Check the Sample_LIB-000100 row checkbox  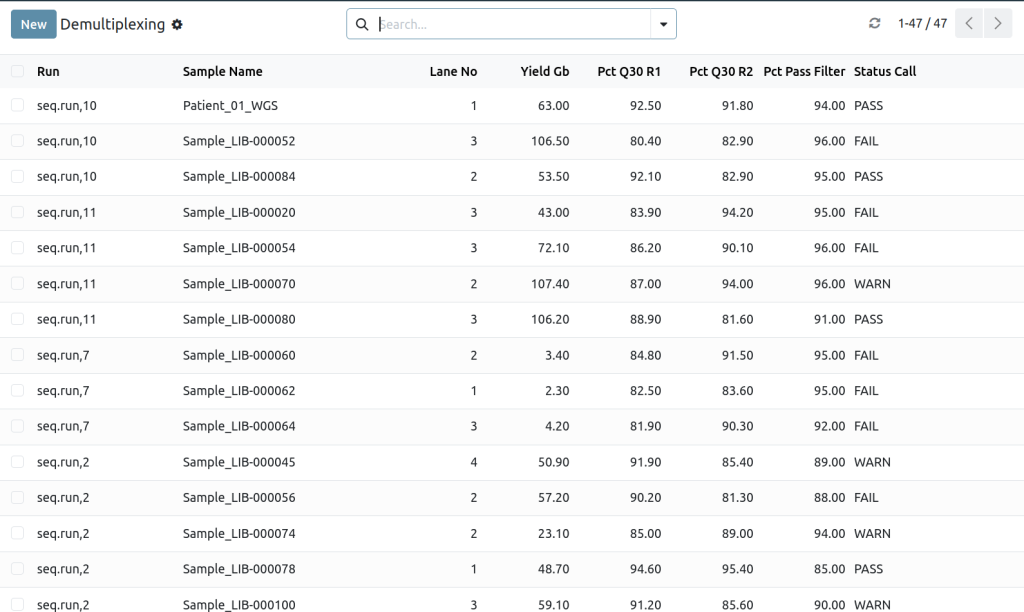tap(16, 604)
